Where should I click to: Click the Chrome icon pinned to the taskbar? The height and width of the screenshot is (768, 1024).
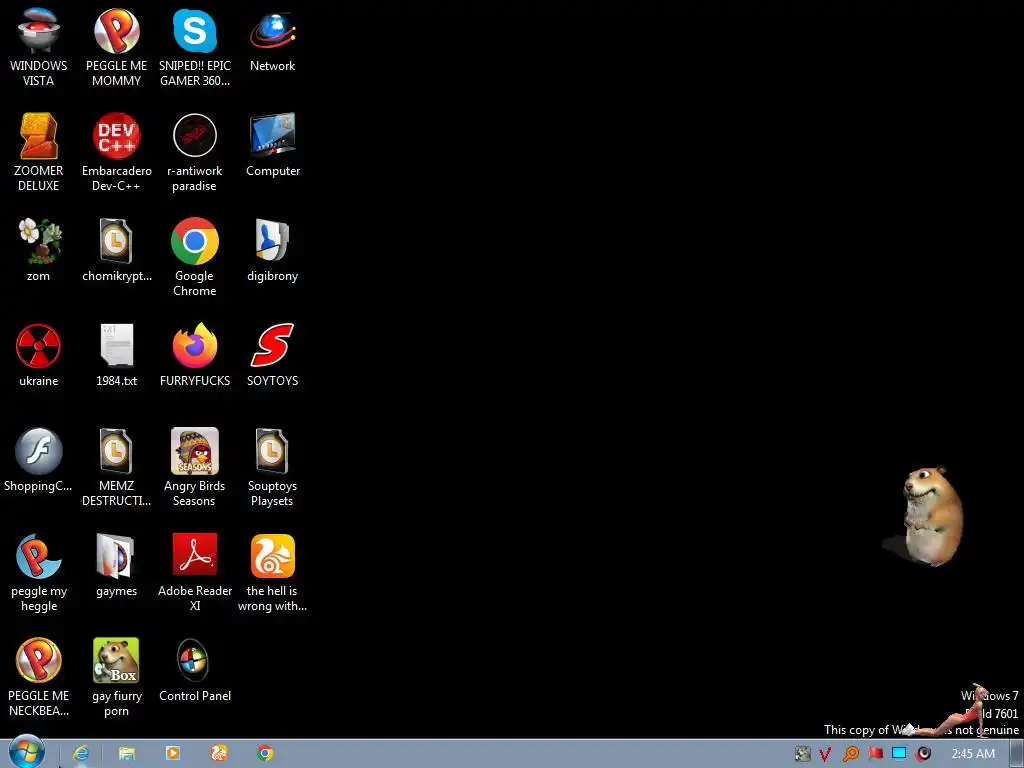coord(264,753)
